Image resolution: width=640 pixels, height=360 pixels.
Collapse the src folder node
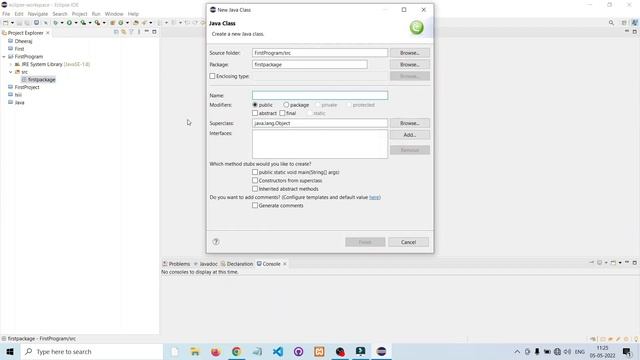pos(11,72)
